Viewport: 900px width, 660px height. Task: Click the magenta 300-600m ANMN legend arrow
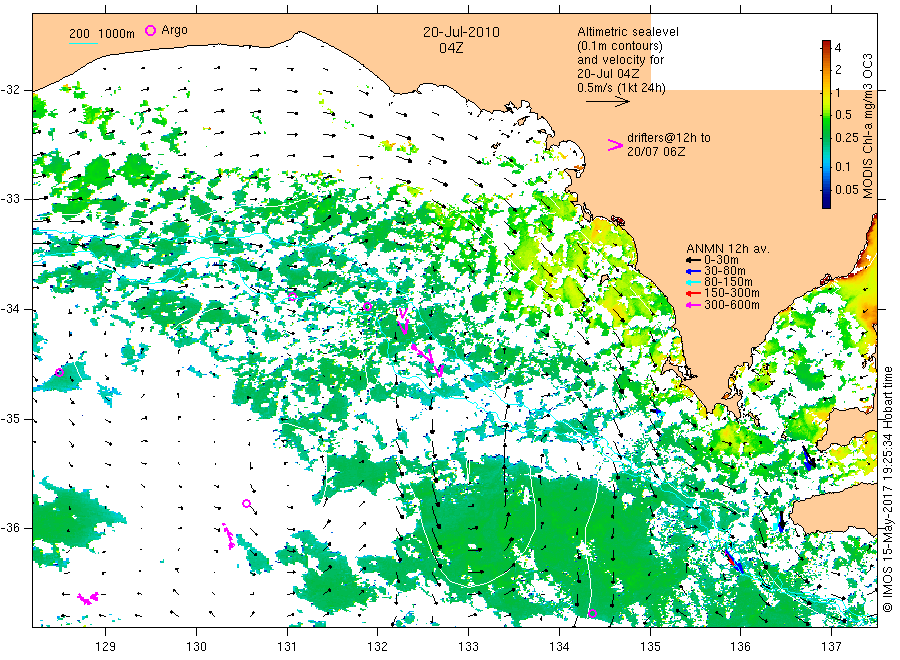[693, 305]
